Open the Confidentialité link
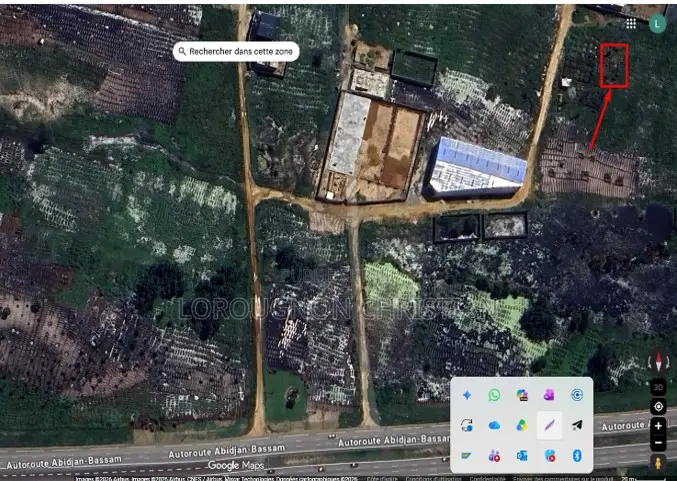The image size is (677, 481). tap(487, 479)
